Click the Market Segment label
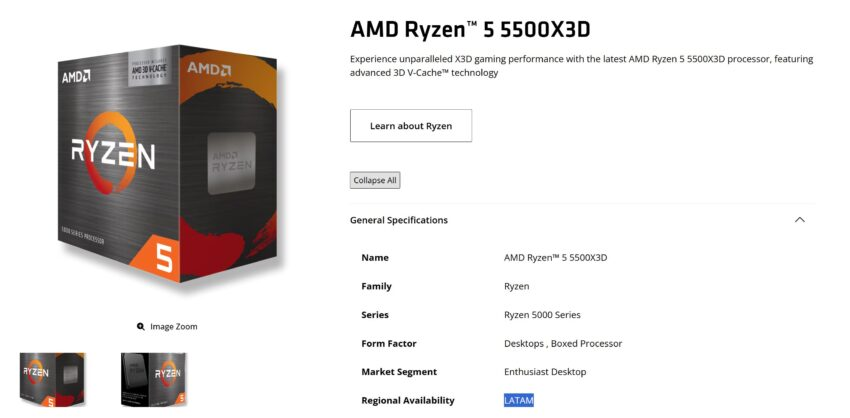This screenshot has height=418, width=850. (x=400, y=372)
